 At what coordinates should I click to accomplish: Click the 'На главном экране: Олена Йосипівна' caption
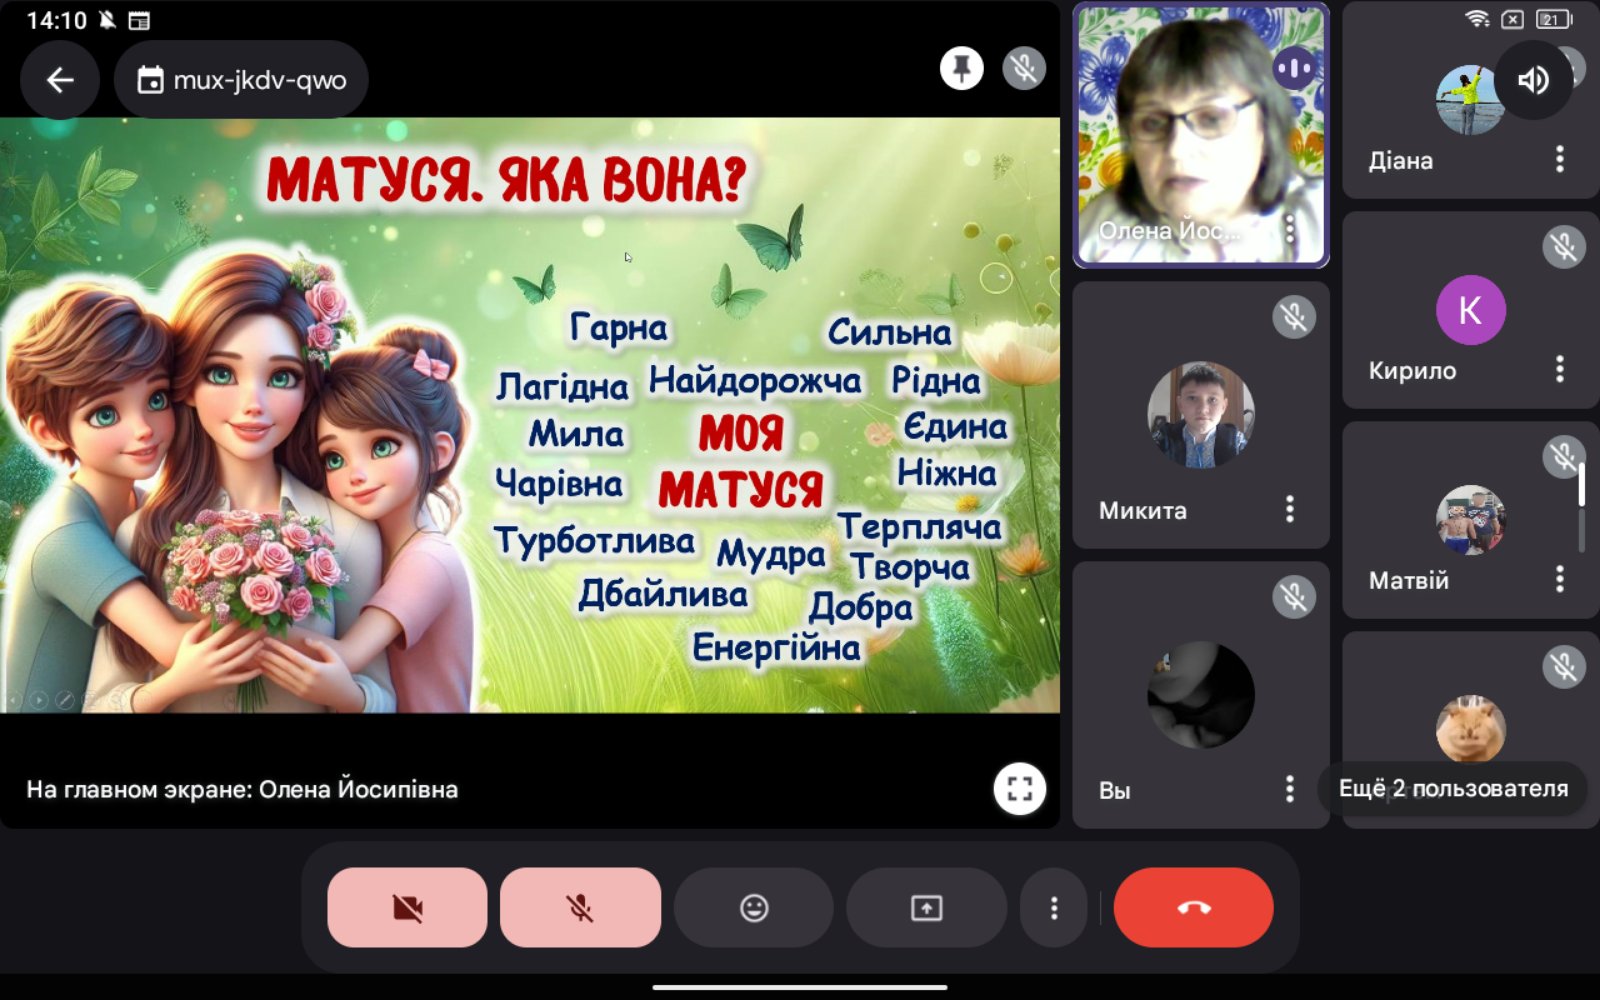pyautogui.click(x=242, y=789)
